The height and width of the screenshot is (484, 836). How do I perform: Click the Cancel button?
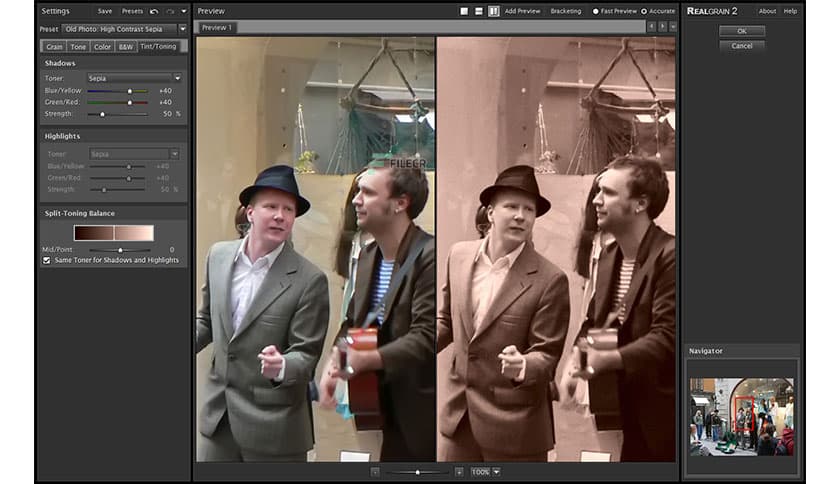point(742,46)
